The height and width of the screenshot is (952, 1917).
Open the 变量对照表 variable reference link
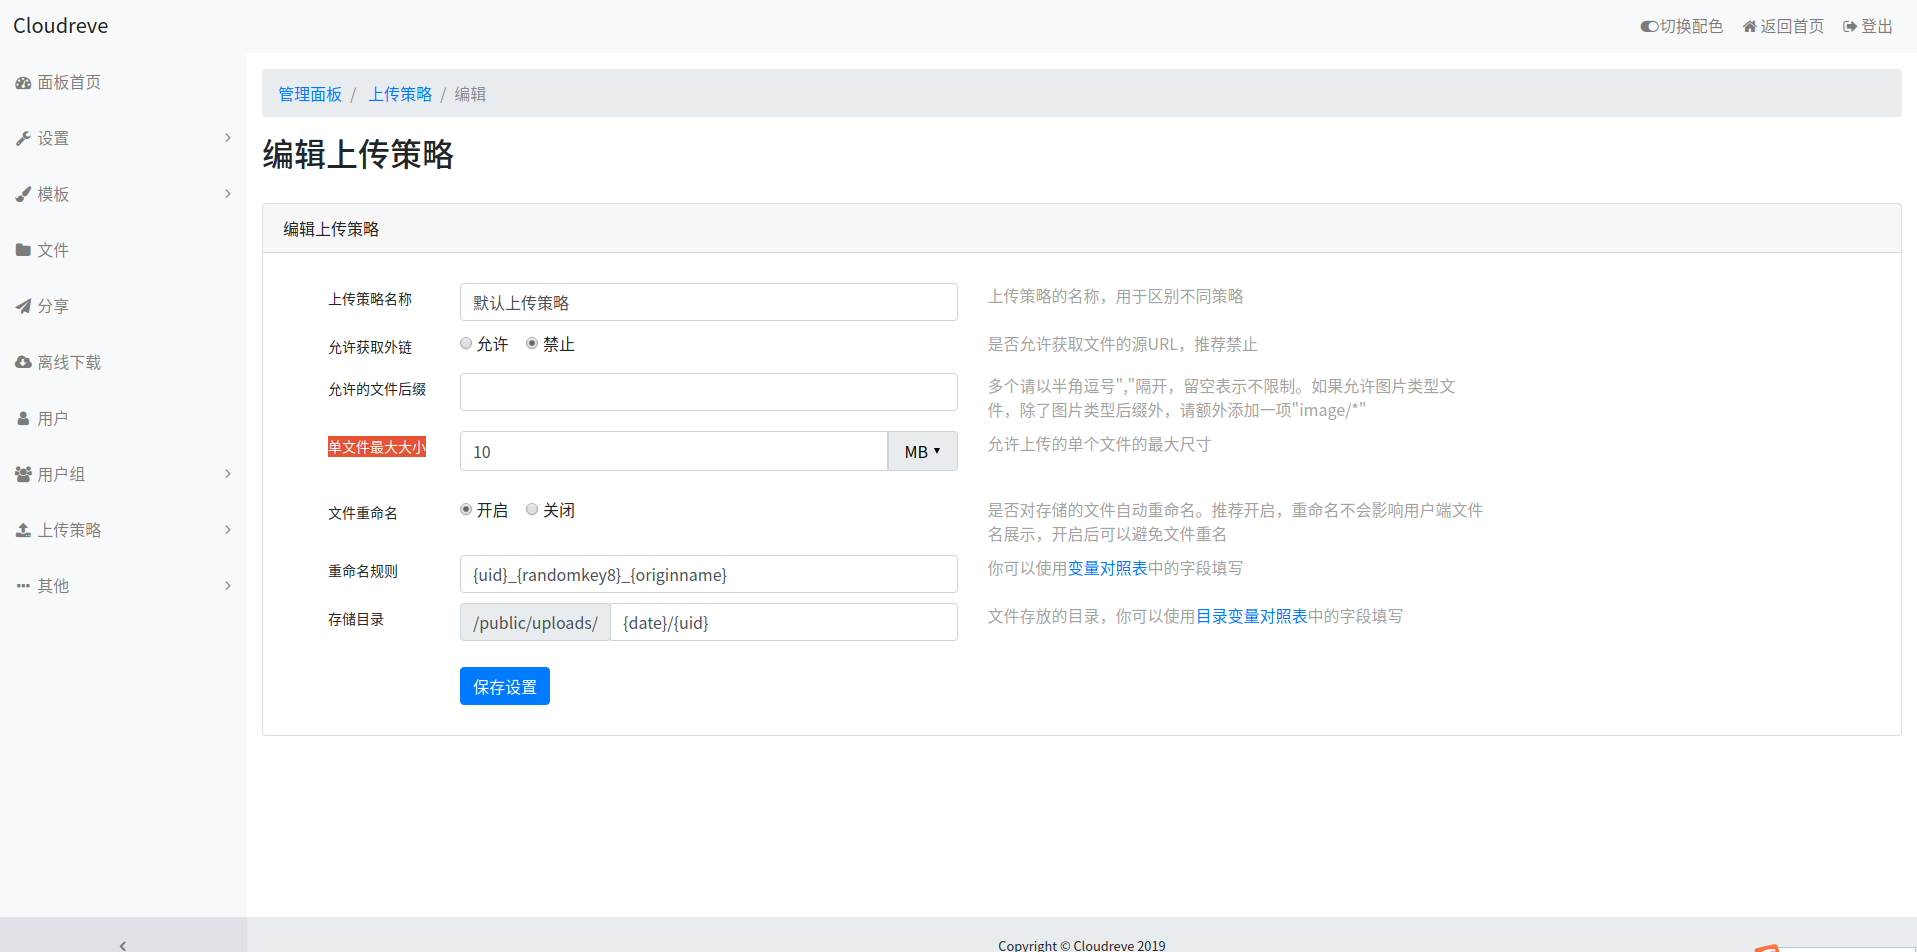(x=1108, y=567)
